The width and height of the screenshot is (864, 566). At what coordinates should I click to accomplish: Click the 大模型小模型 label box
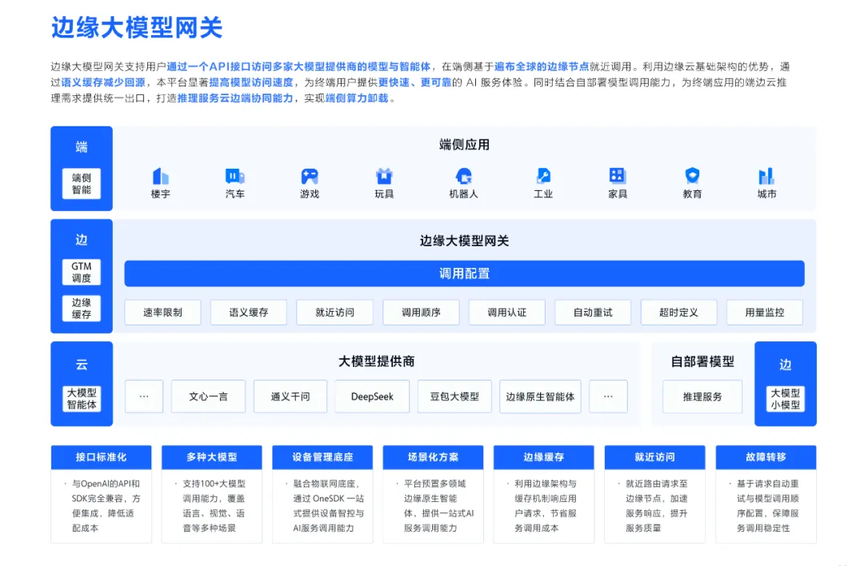tap(785, 399)
